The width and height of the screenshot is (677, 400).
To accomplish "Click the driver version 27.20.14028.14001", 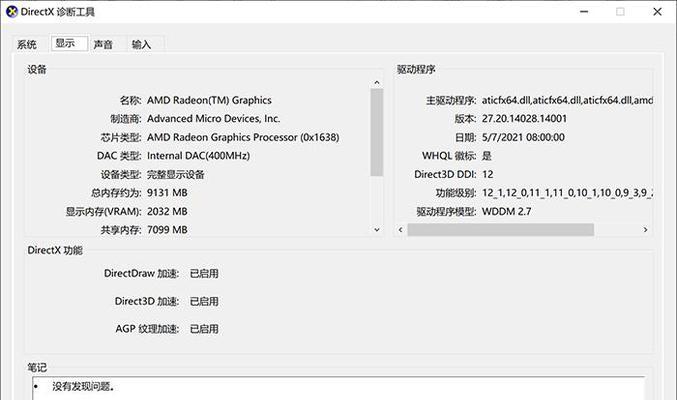I will click(x=524, y=119).
